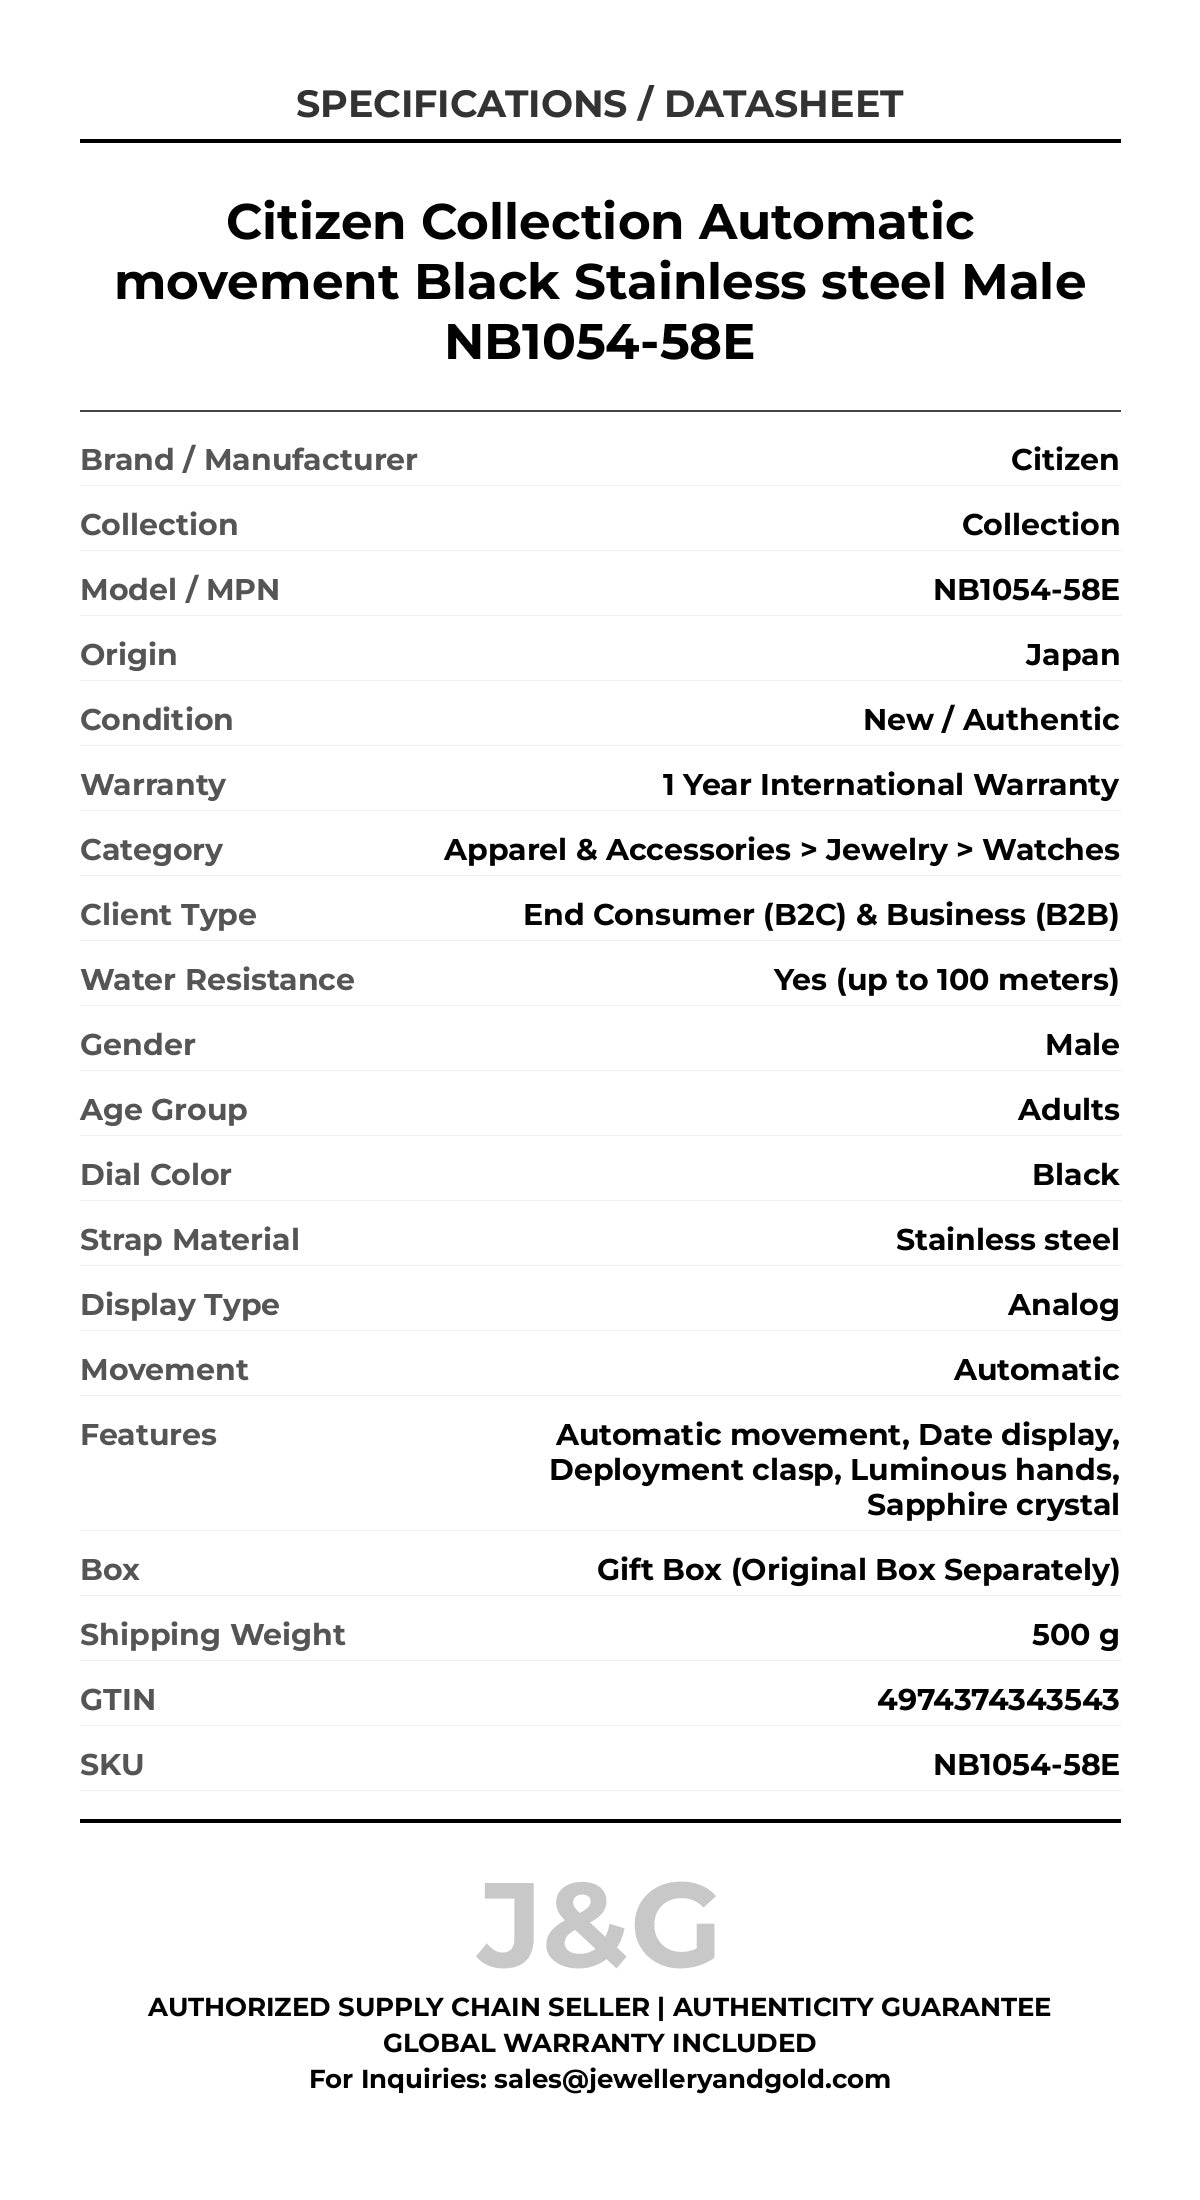This screenshot has width=1200, height=2200.
Task: Click the Model / MPN value NB1054-58E
Action: 1026,590
